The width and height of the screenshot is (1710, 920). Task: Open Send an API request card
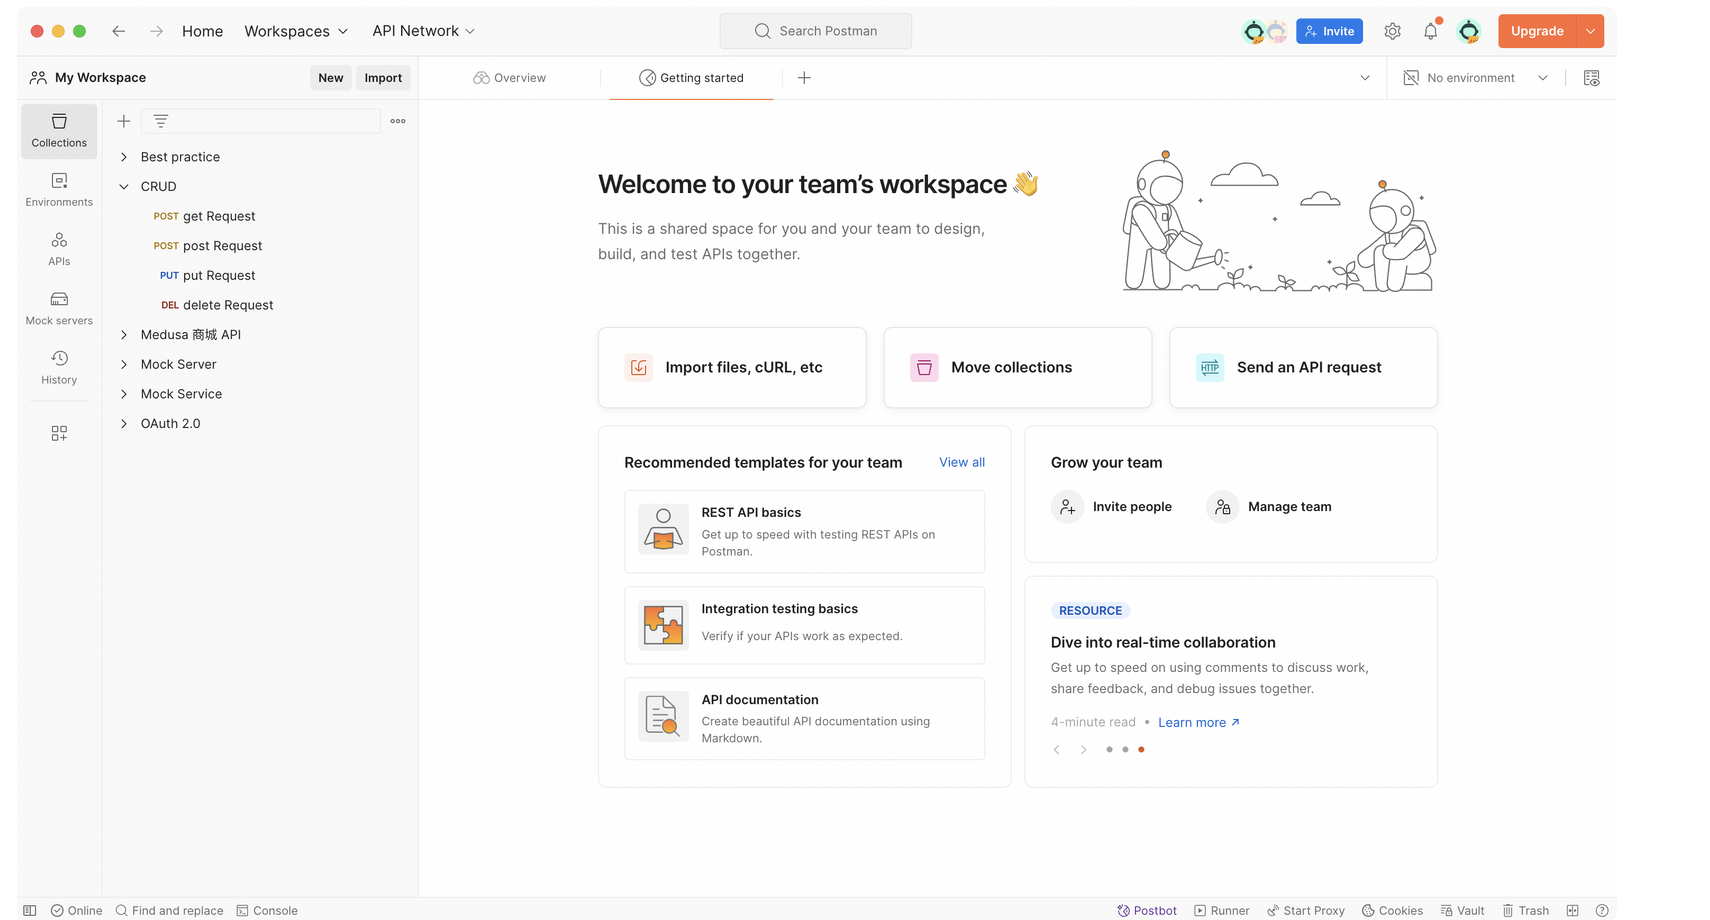point(1303,367)
